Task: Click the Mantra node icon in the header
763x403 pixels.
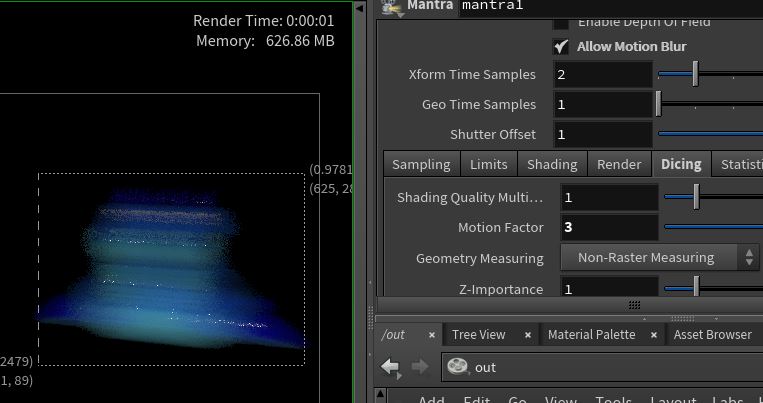Action: click(391, 7)
